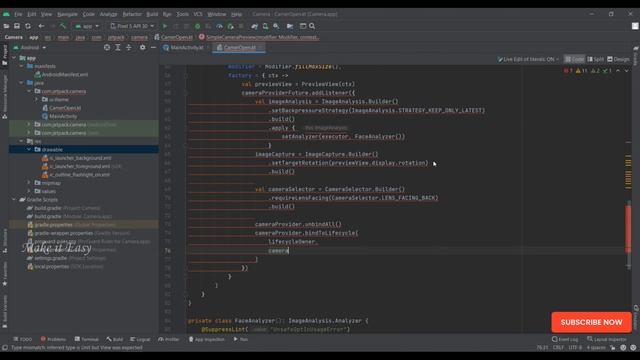Build project using the hammer icon
640x360 pixels.
63,26
